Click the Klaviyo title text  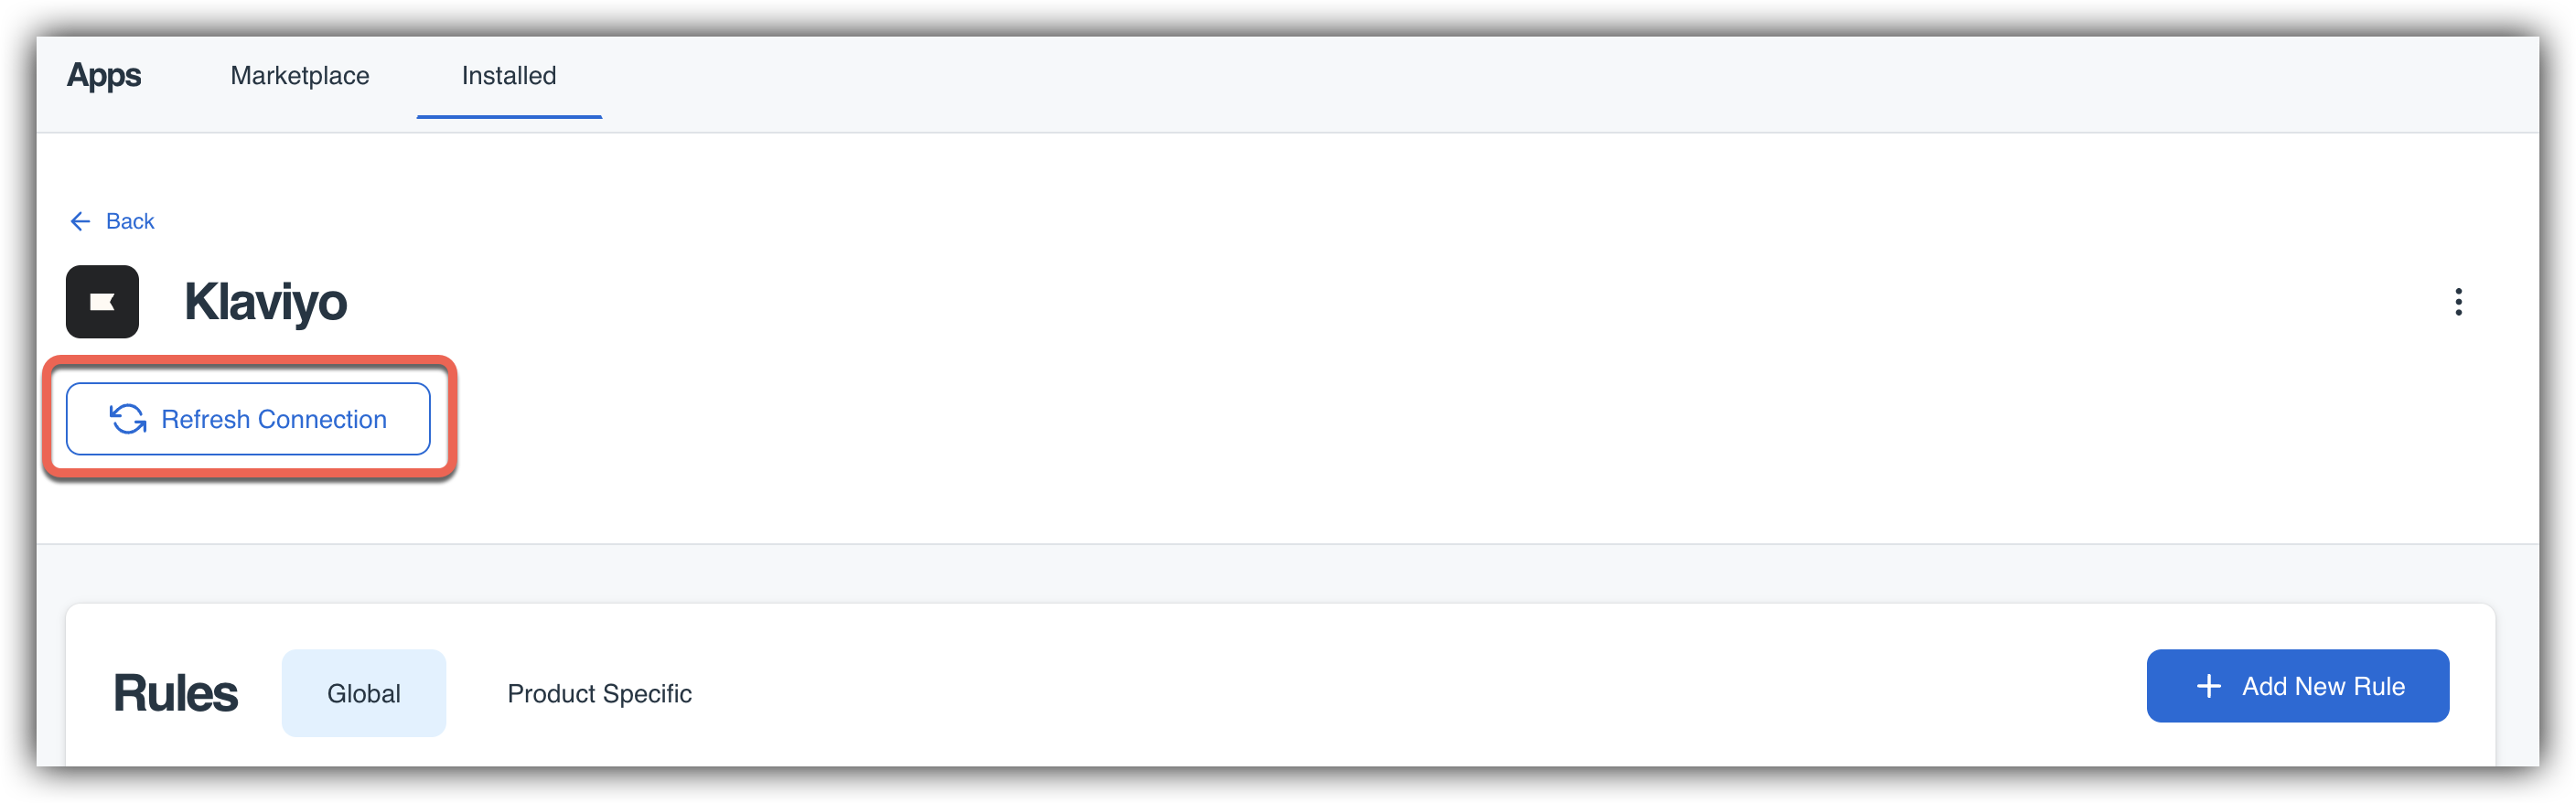[x=265, y=302]
